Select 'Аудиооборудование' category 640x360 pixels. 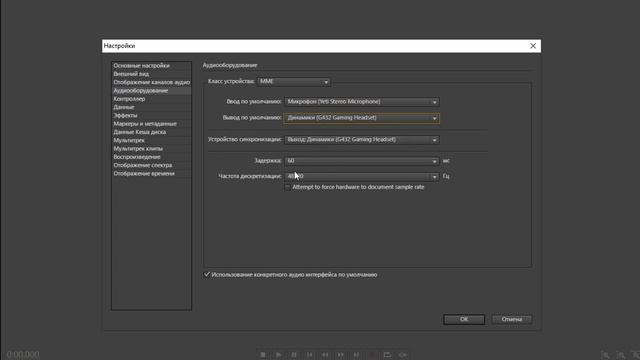pyautogui.click(x=151, y=91)
